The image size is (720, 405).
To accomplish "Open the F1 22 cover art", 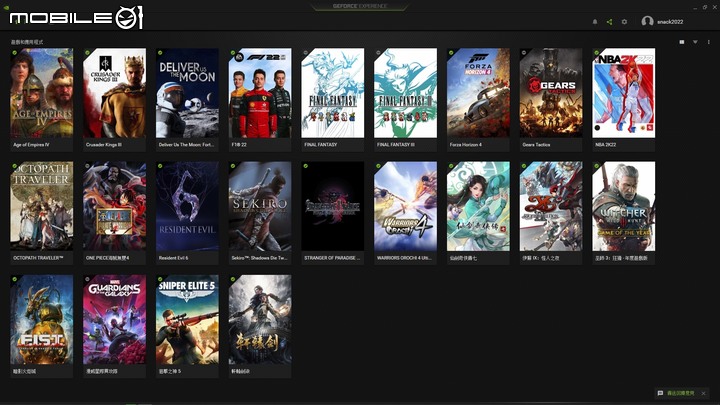I will coord(260,93).
